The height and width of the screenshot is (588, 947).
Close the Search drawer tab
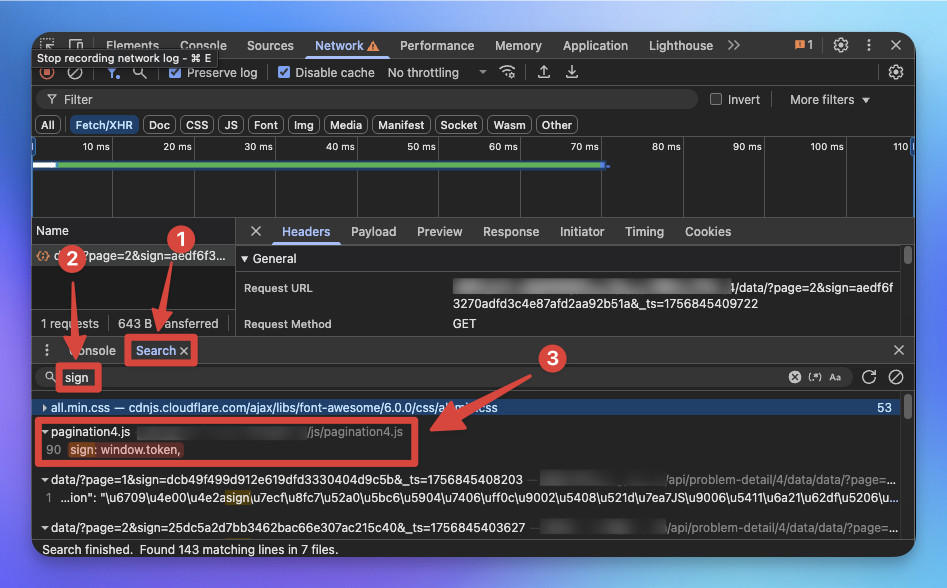(x=184, y=351)
